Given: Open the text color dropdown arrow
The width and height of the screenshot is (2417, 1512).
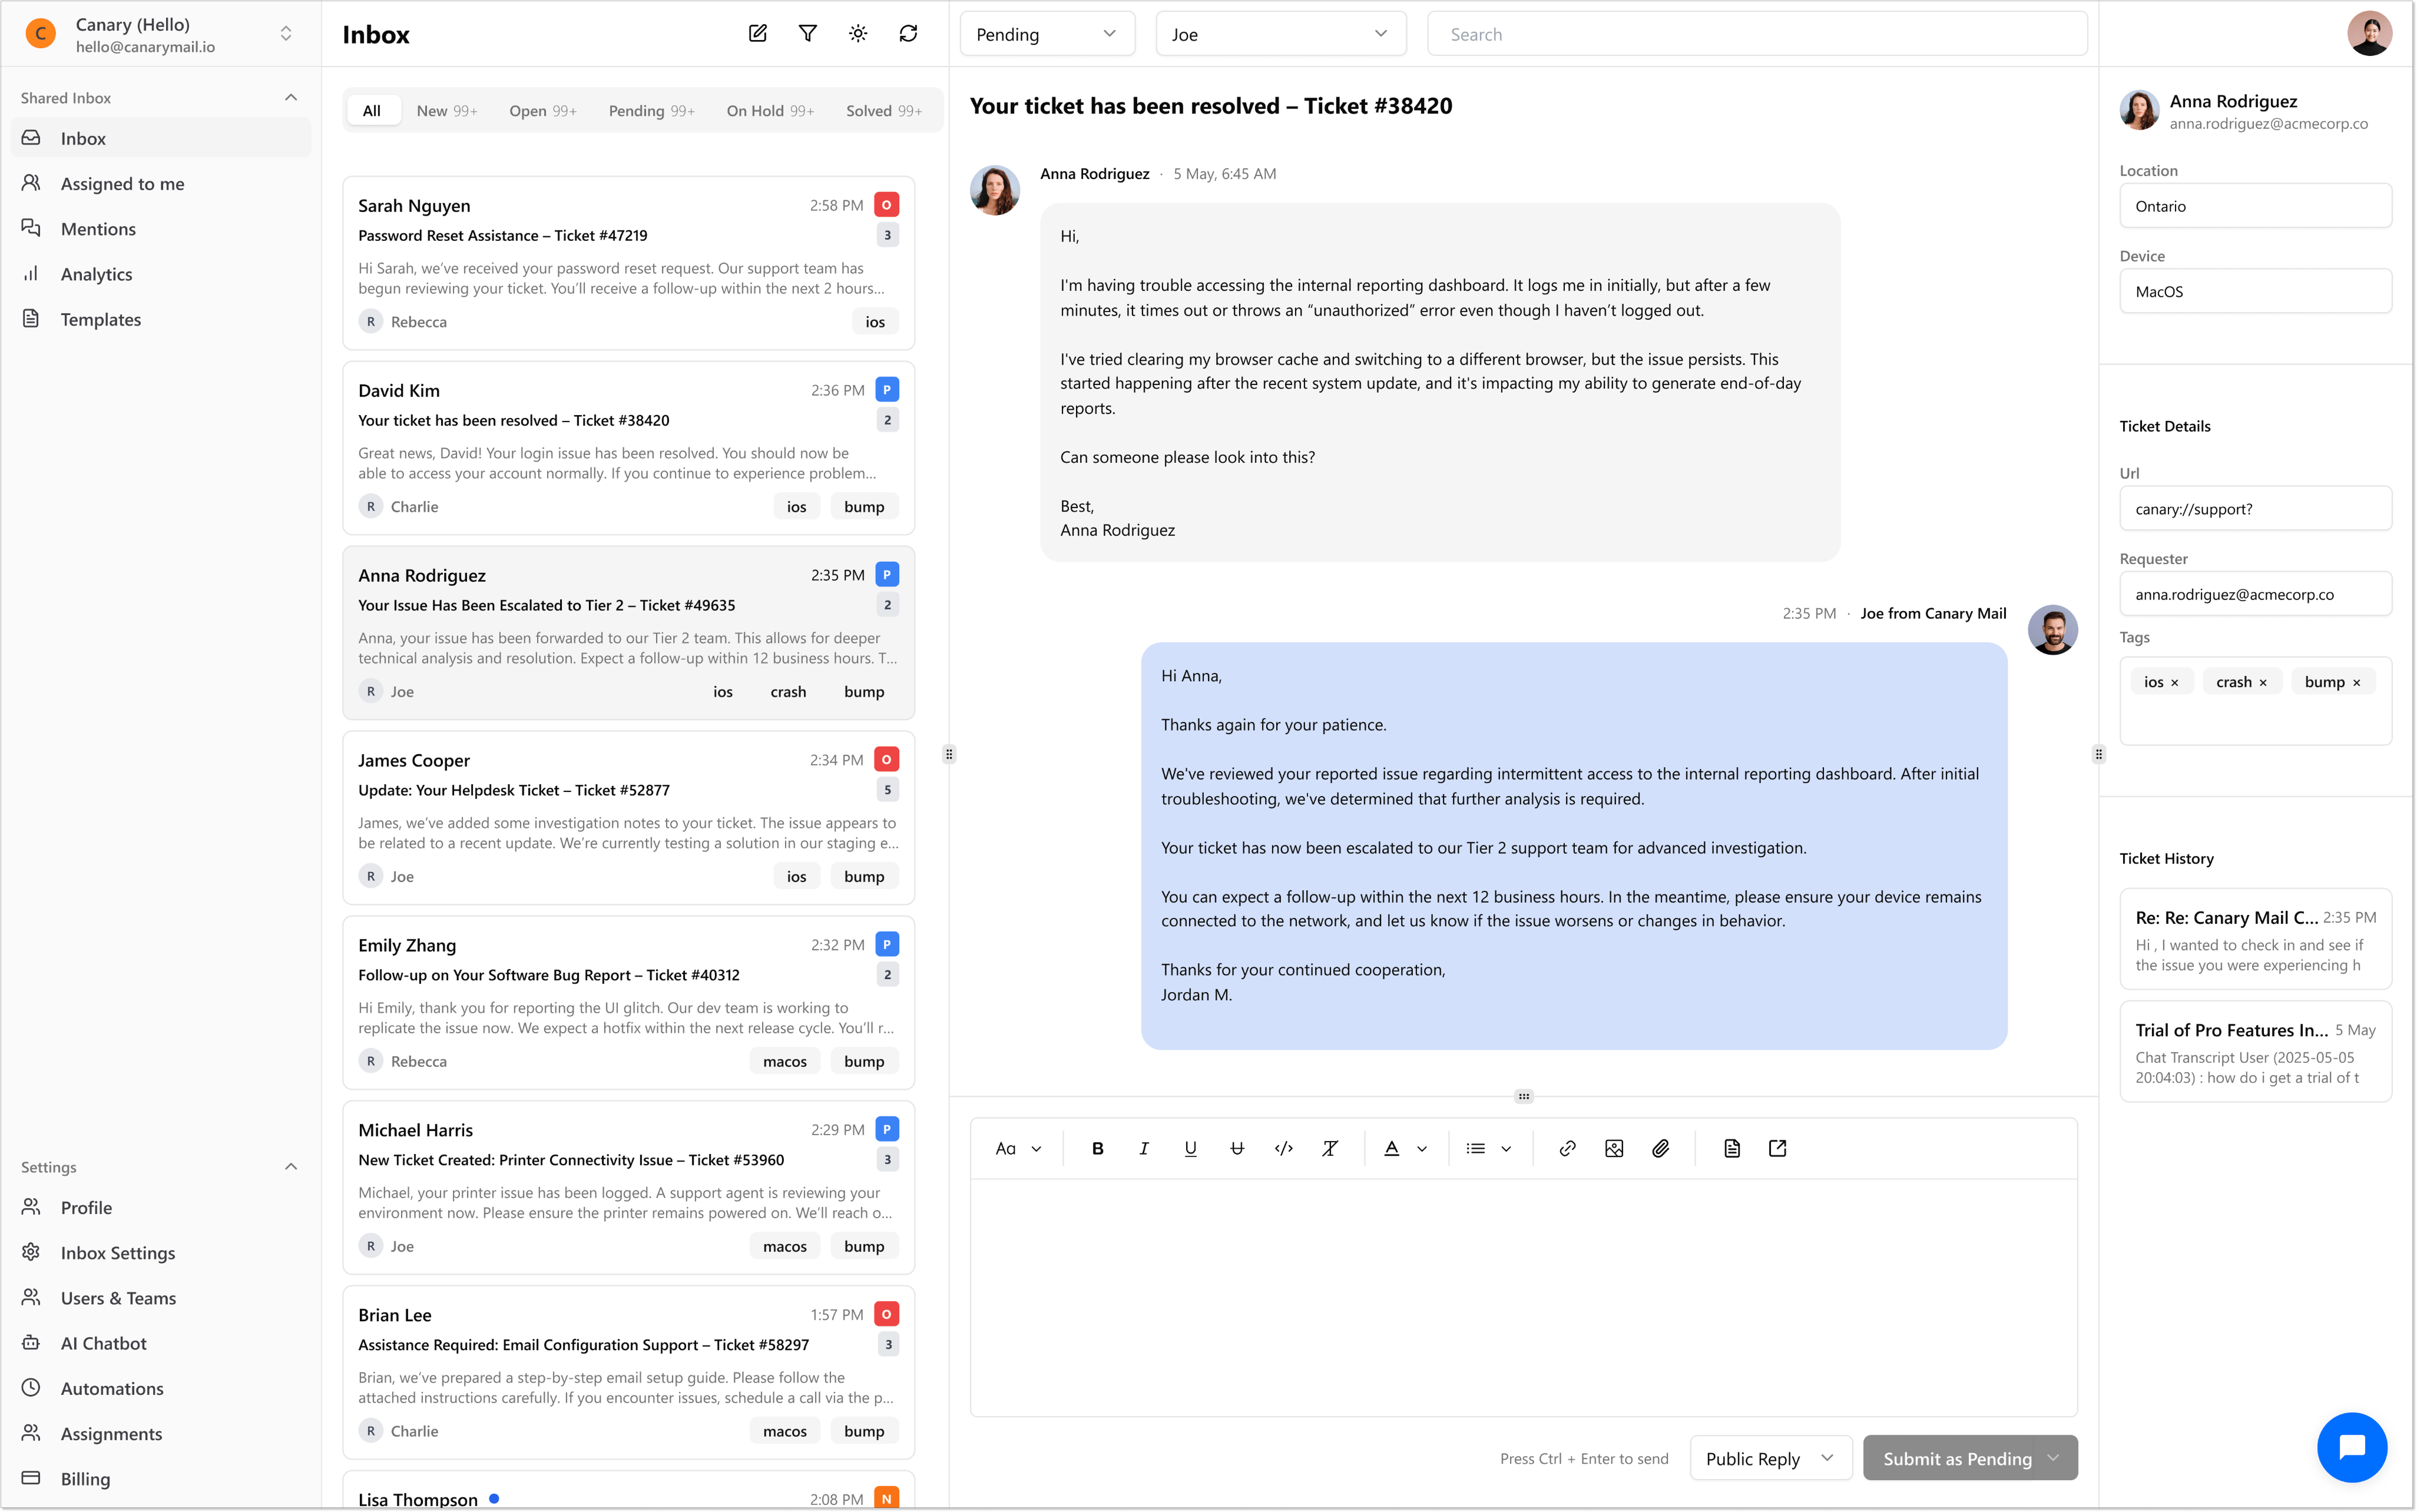Looking at the screenshot, I should [1421, 1149].
